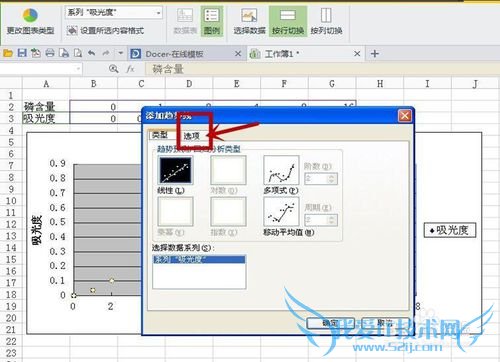
Task: Close the Docer-在线模板 tab
Action: (238, 54)
